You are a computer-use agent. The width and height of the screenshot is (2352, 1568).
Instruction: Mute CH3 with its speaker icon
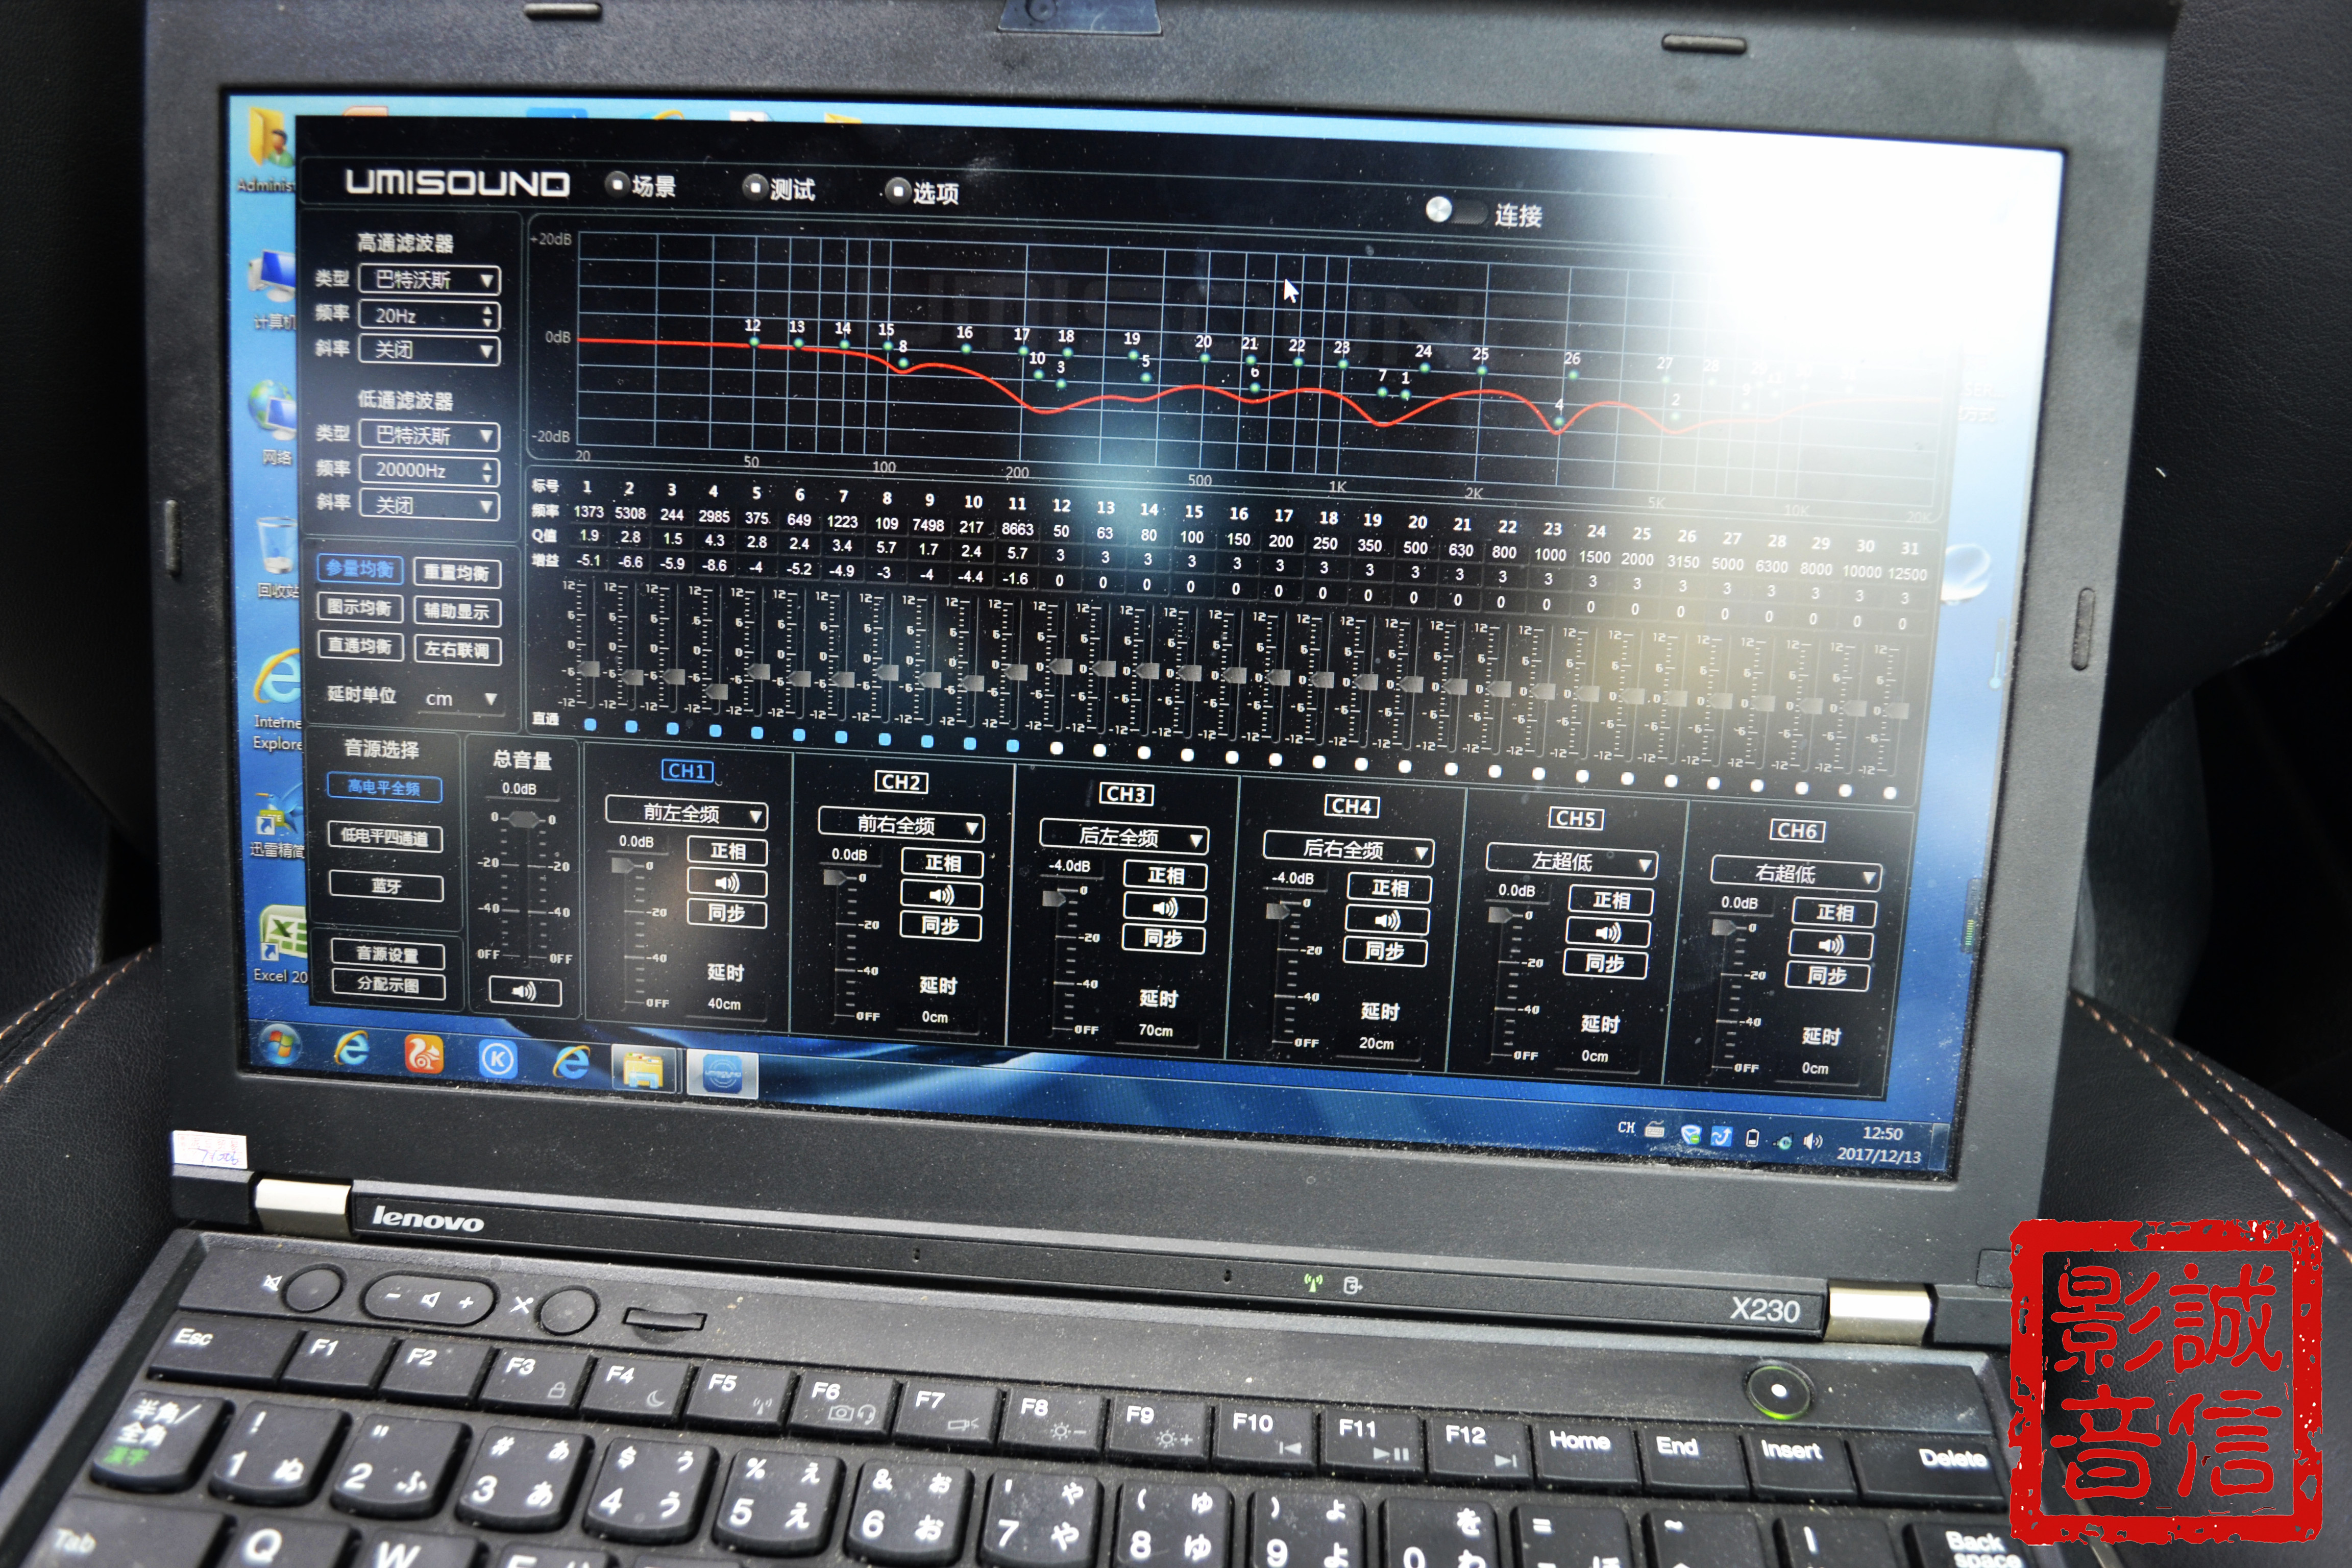point(1164,907)
